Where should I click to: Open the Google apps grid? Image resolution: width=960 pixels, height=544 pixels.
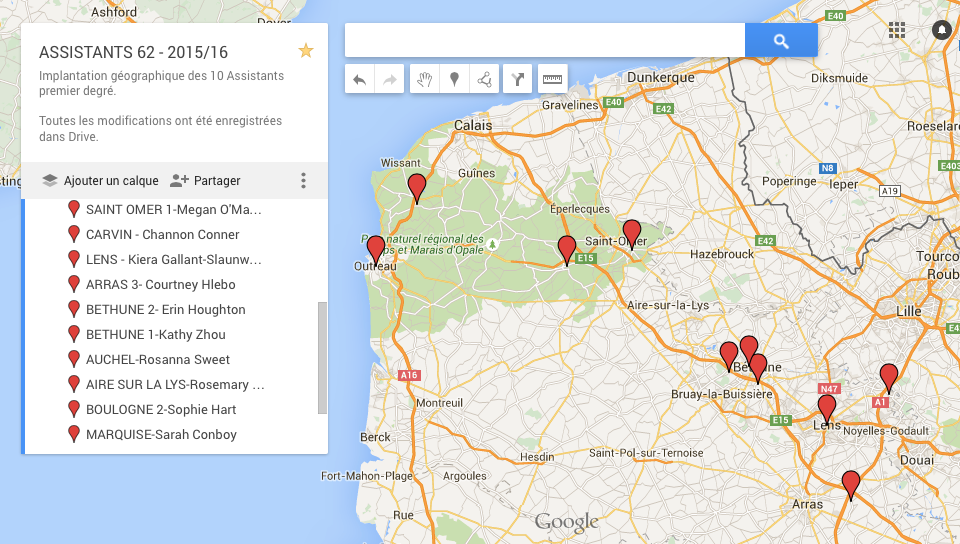[897, 30]
